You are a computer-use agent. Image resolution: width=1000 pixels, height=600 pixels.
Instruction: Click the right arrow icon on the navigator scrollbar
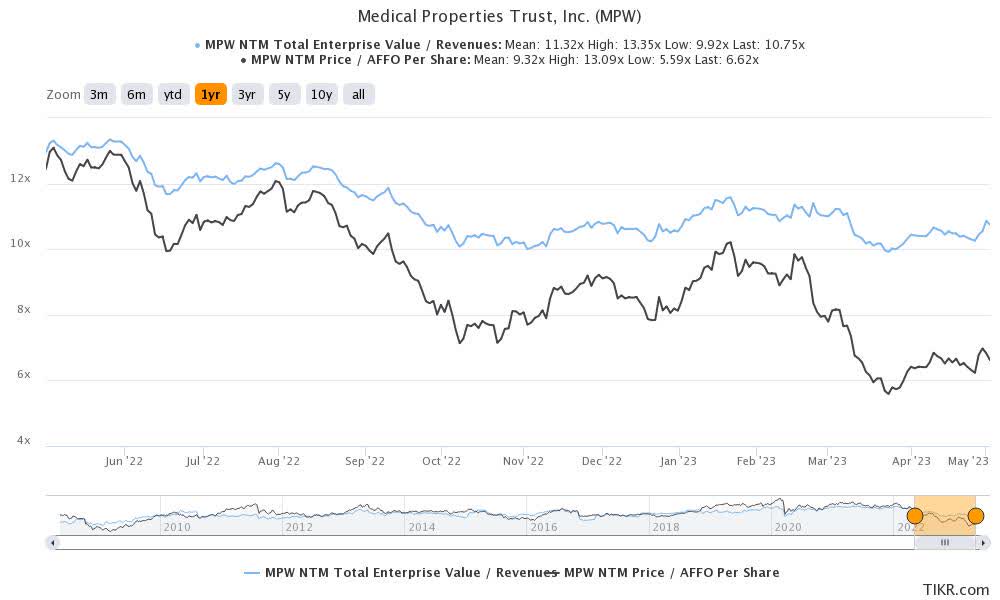pyautogui.click(x=985, y=542)
